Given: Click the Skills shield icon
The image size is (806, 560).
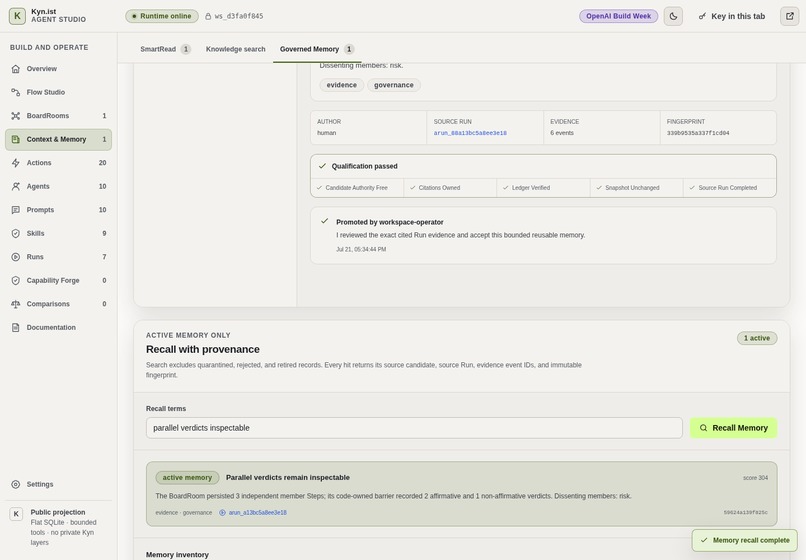Looking at the screenshot, I should (15, 233).
